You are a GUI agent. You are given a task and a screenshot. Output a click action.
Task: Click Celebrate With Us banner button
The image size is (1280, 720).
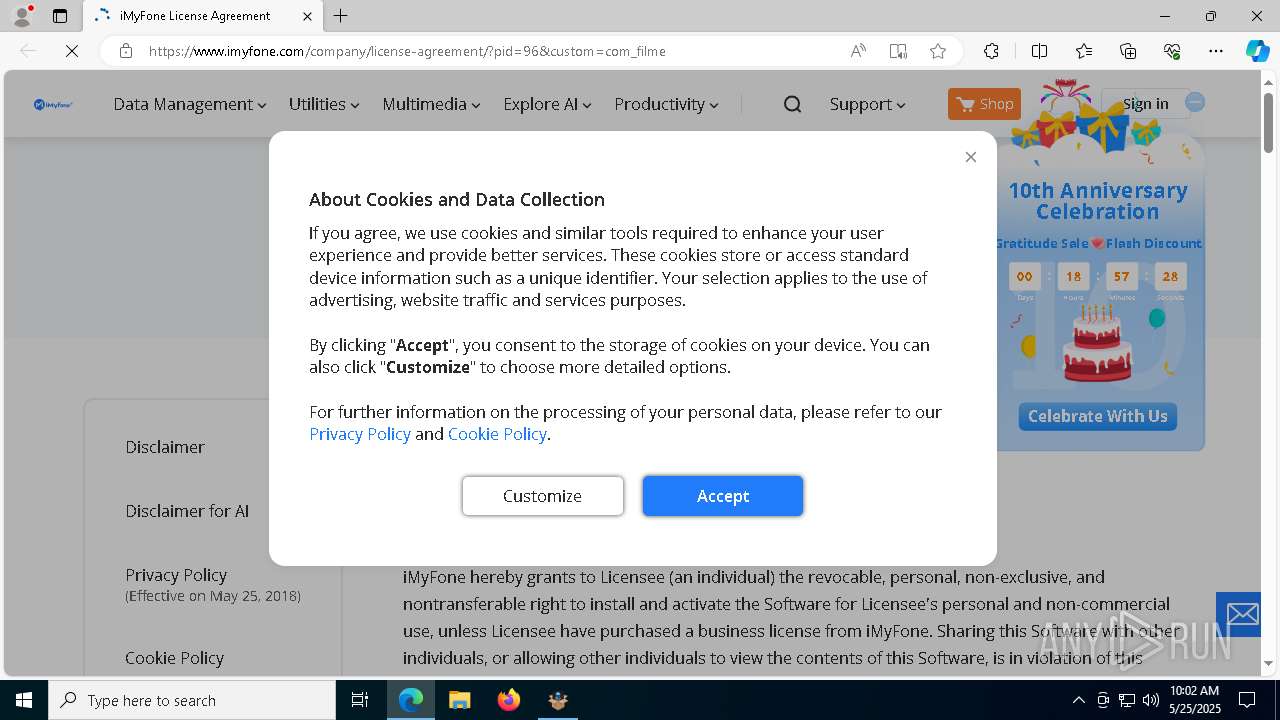[1098, 416]
